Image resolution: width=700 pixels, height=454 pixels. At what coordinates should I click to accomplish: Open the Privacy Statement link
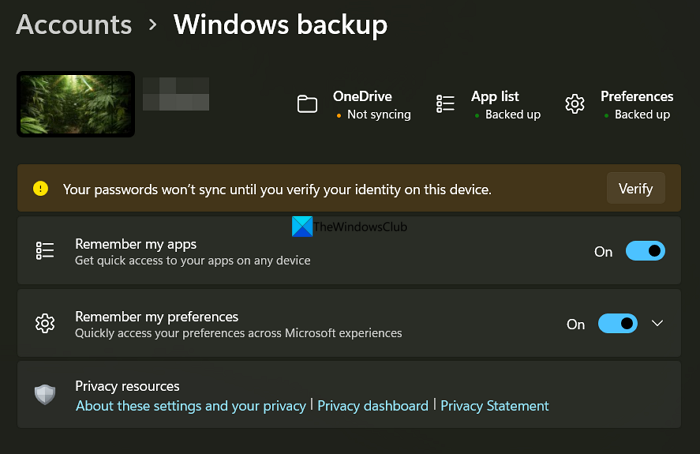495,406
